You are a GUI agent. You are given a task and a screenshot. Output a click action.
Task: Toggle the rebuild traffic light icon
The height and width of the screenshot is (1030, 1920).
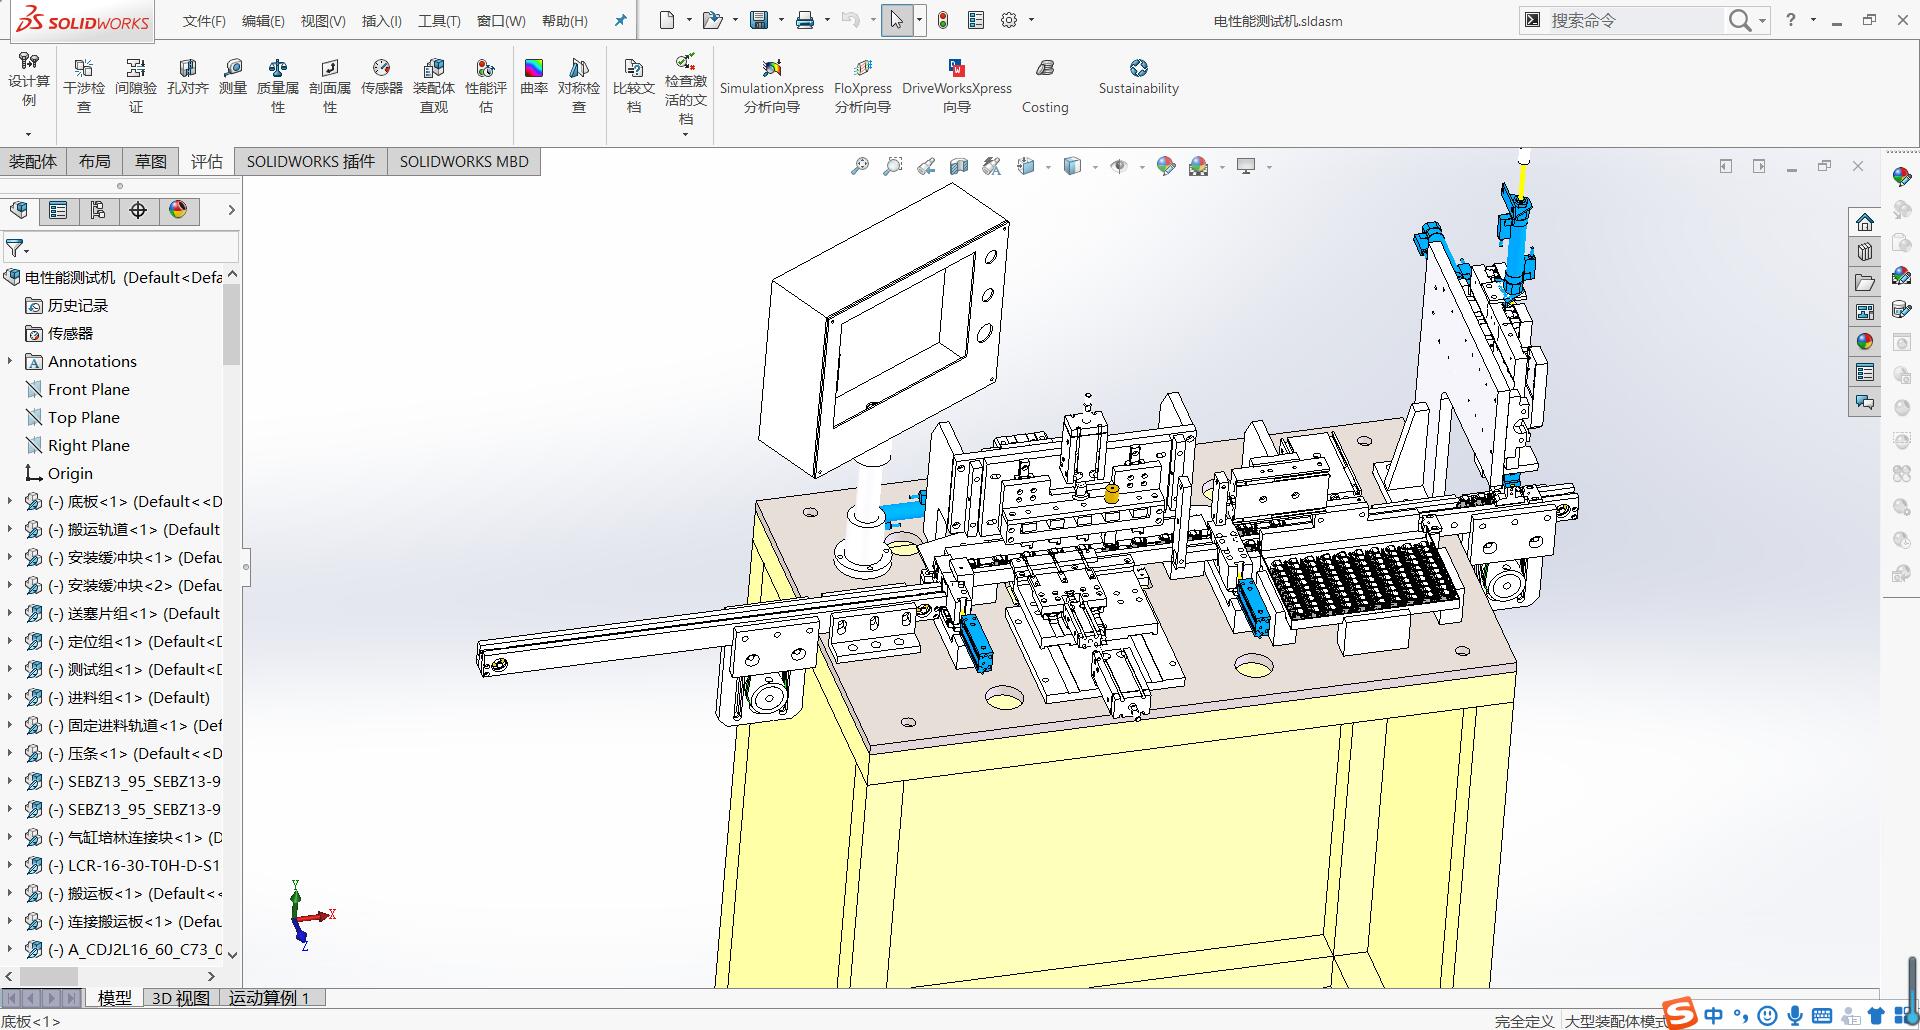[x=942, y=20]
